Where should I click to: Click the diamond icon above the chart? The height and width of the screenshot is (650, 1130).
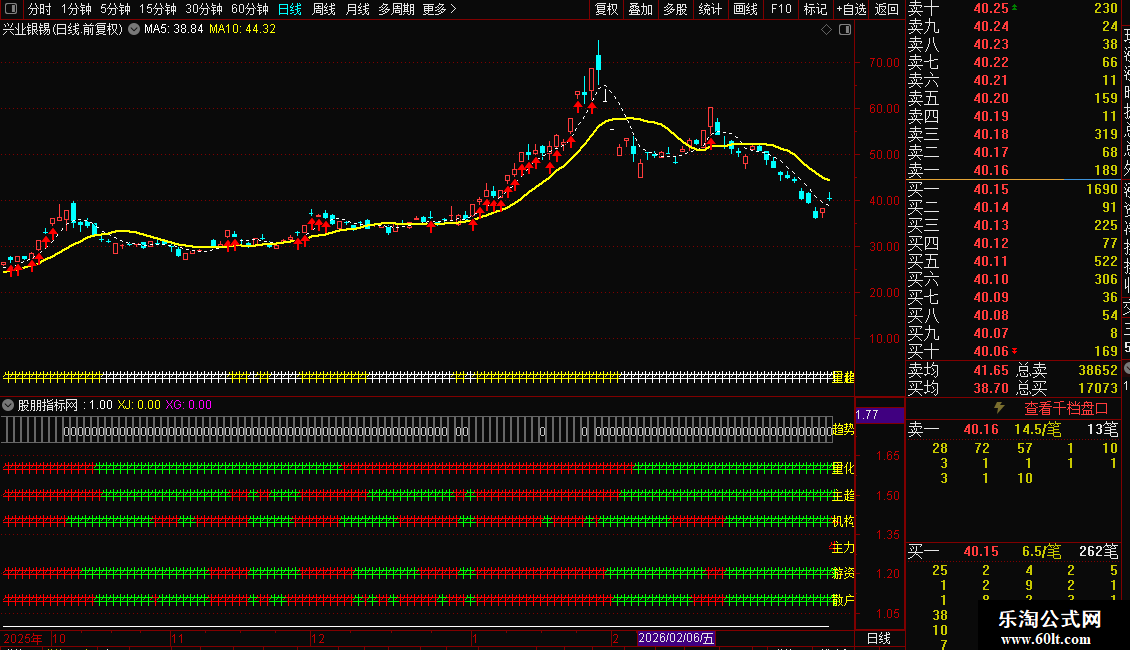coord(827,30)
